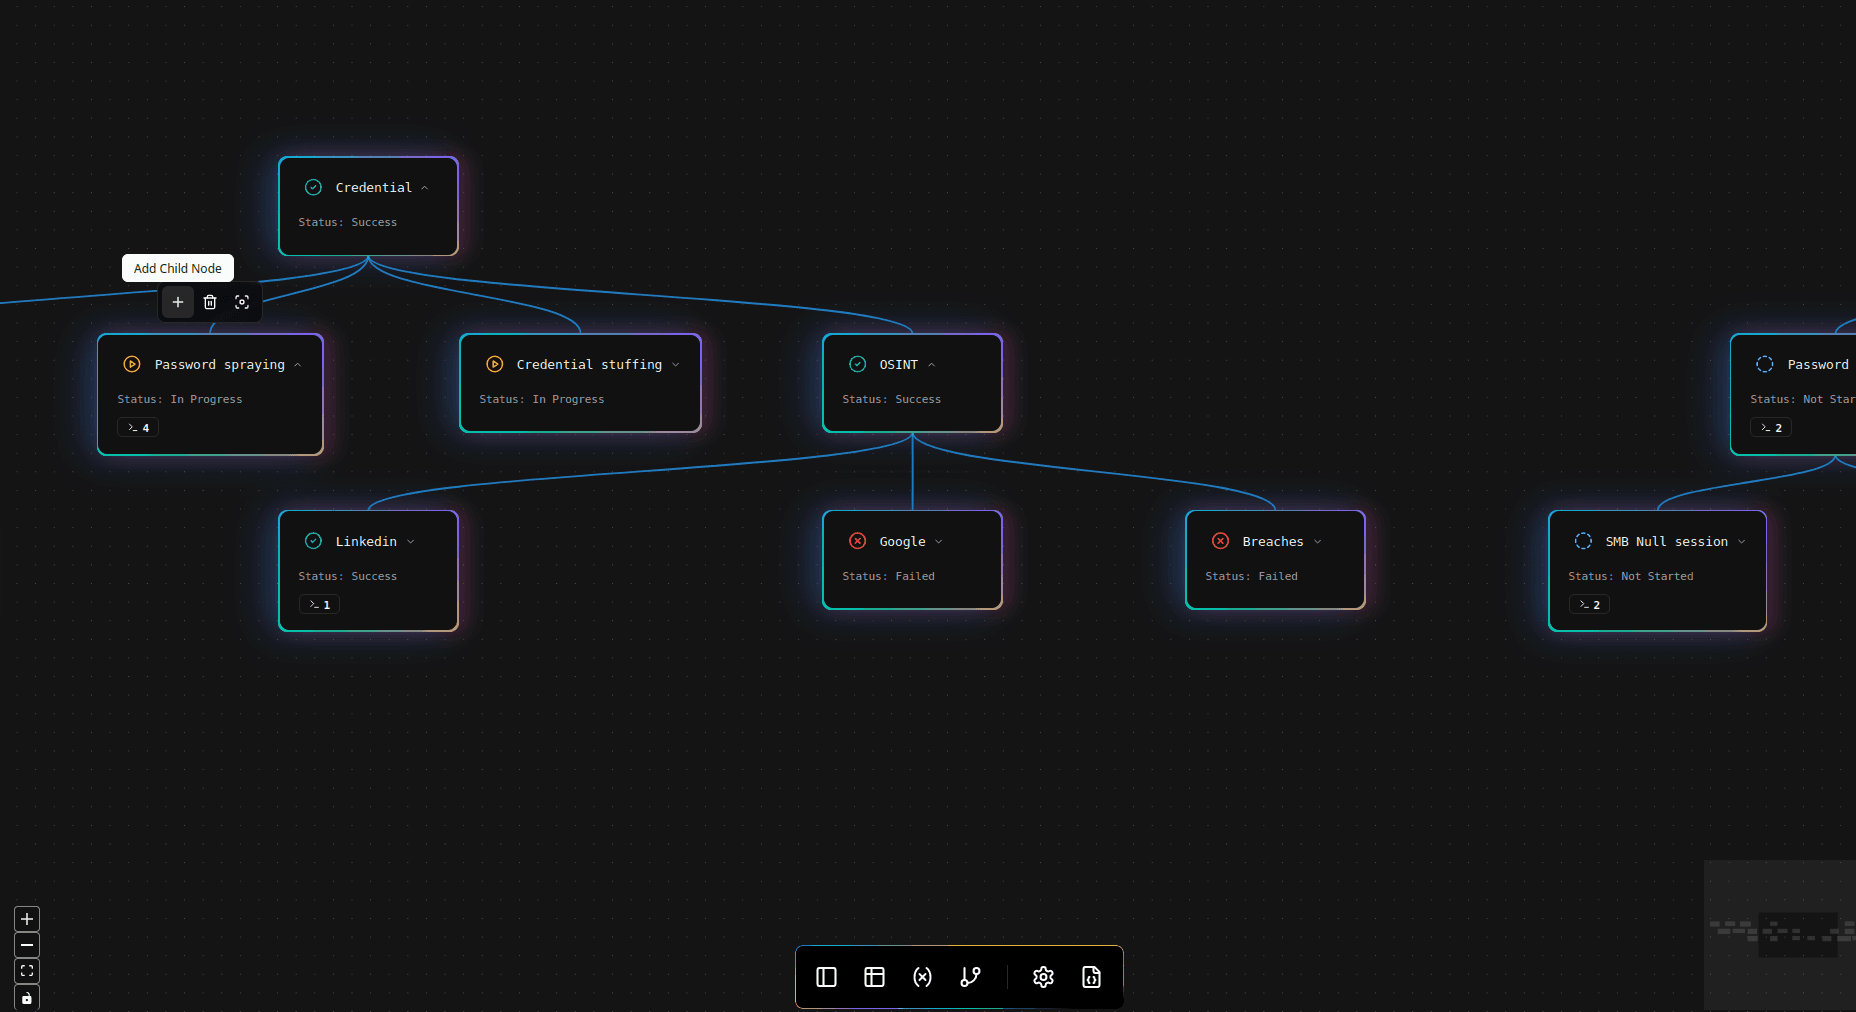Click the terminal badge 1 on Linkedin node

coord(318,604)
